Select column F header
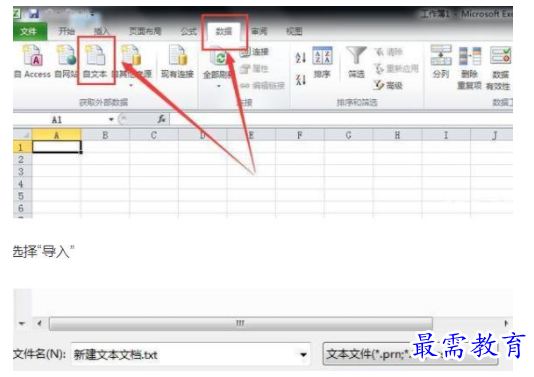The image size is (534, 377). (x=300, y=135)
